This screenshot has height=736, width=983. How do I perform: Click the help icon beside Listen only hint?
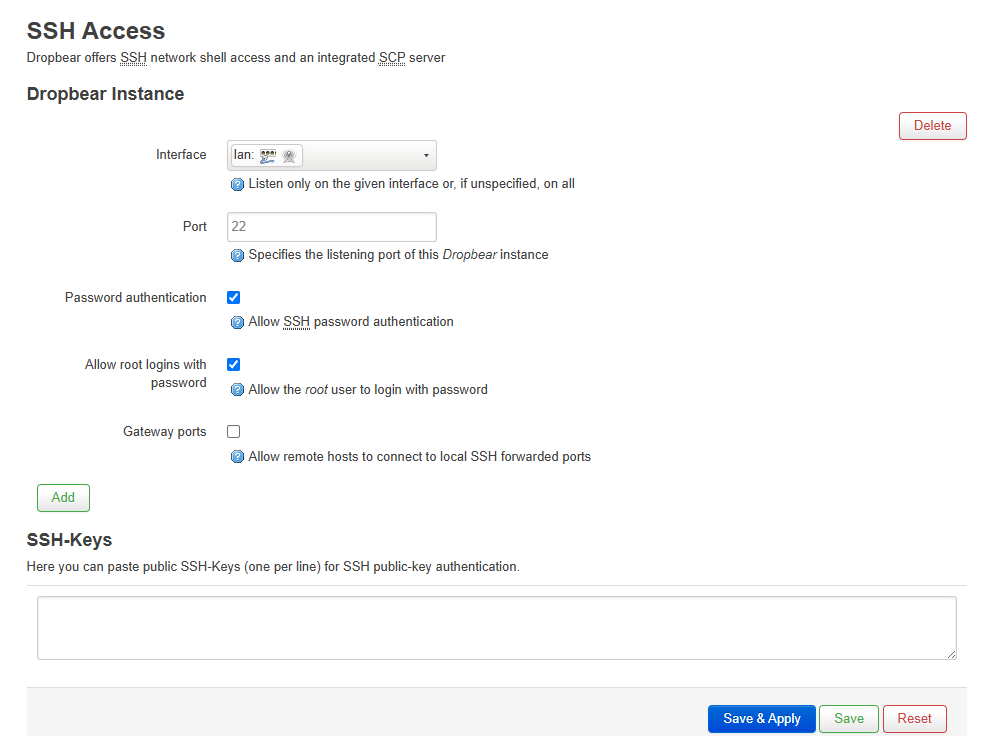[237, 184]
